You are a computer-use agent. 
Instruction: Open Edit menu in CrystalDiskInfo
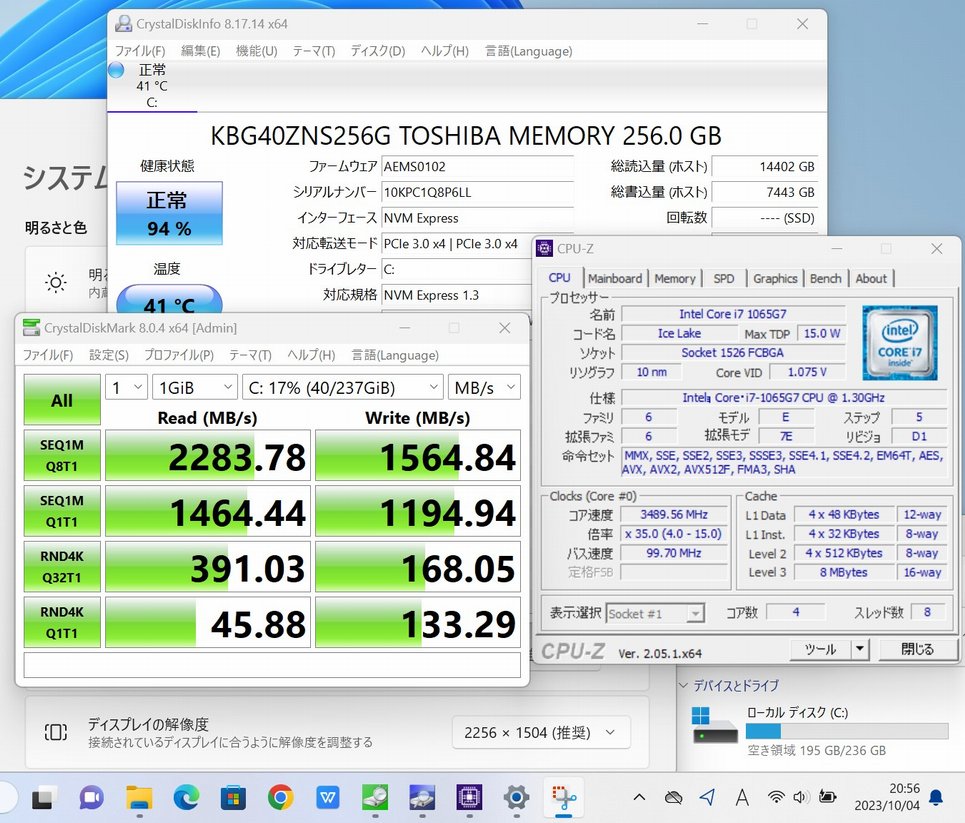pos(201,51)
